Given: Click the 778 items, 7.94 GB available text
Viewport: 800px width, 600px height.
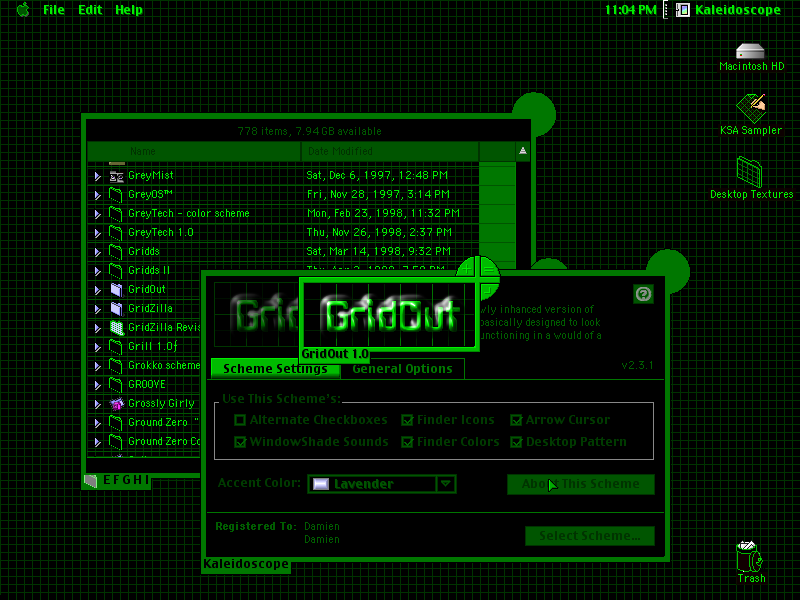Looking at the screenshot, I should click(309, 131).
